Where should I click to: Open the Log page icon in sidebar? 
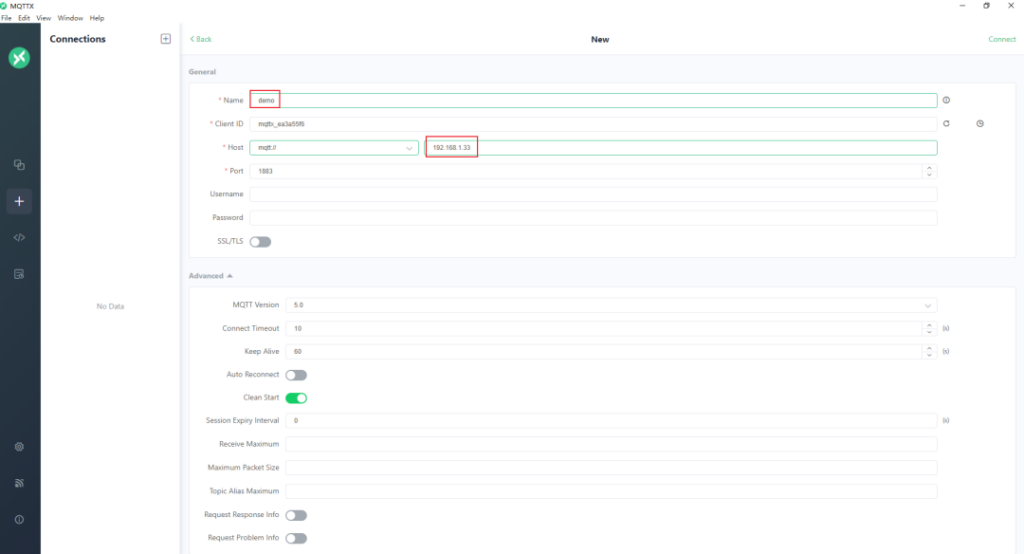(x=19, y=274)
